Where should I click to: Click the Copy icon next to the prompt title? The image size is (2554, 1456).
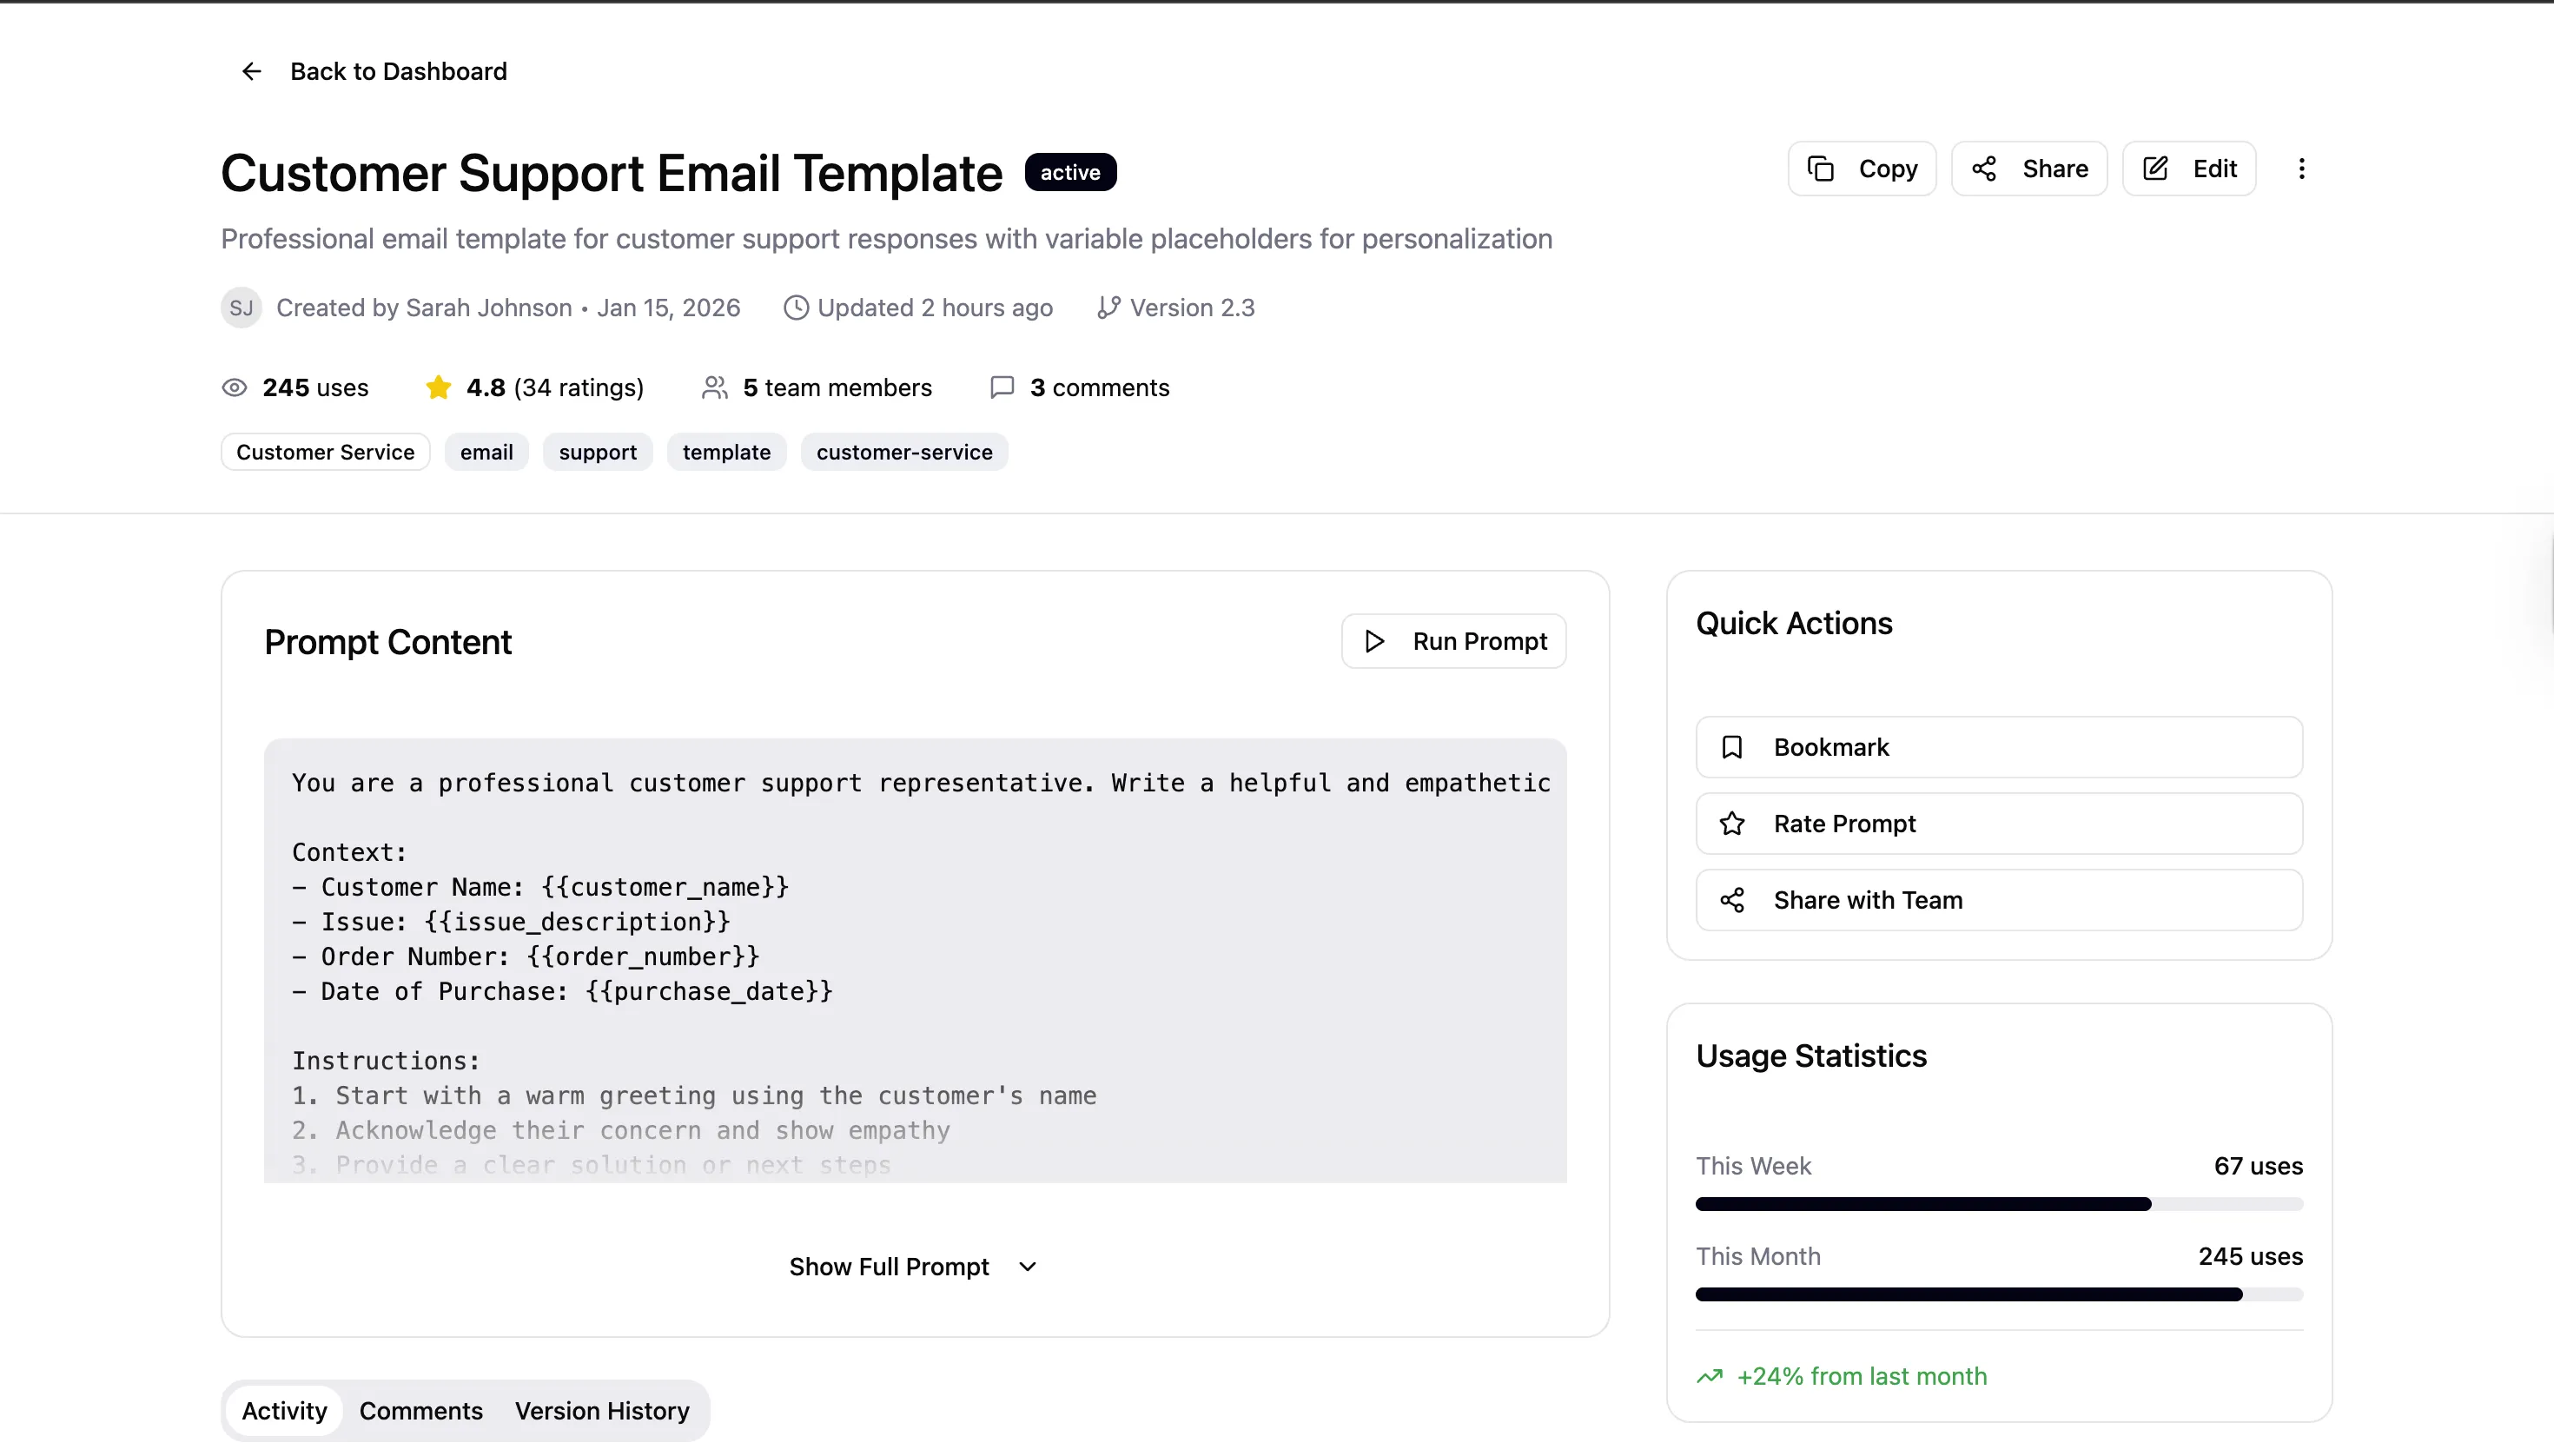pos(1822,168)
